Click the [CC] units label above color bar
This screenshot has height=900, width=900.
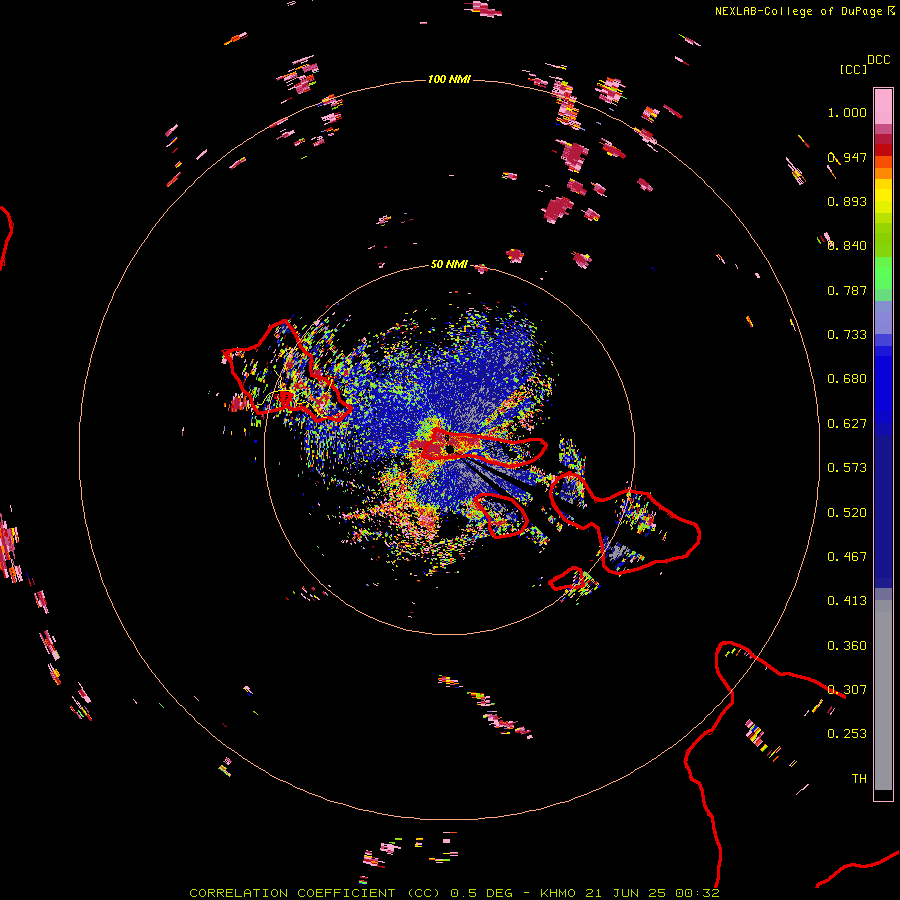point(853,69)
